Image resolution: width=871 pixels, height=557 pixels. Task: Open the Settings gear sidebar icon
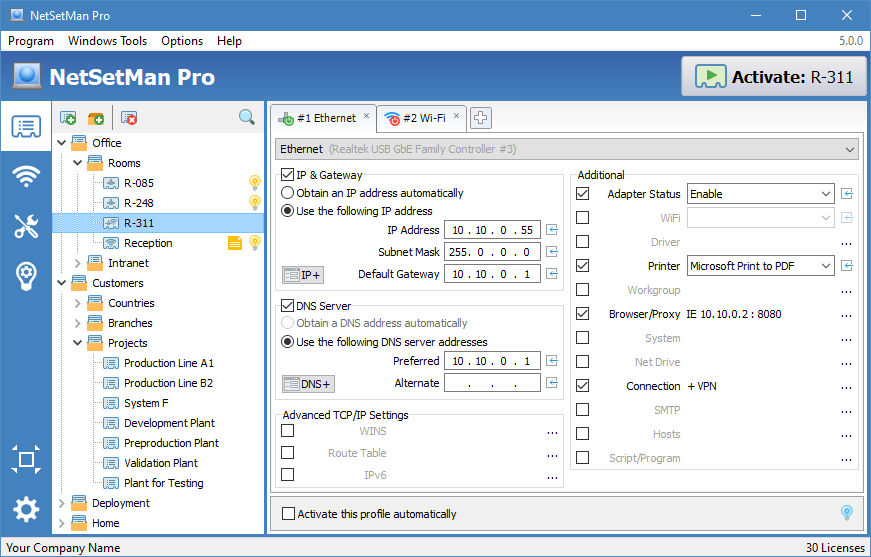[26, 509]
